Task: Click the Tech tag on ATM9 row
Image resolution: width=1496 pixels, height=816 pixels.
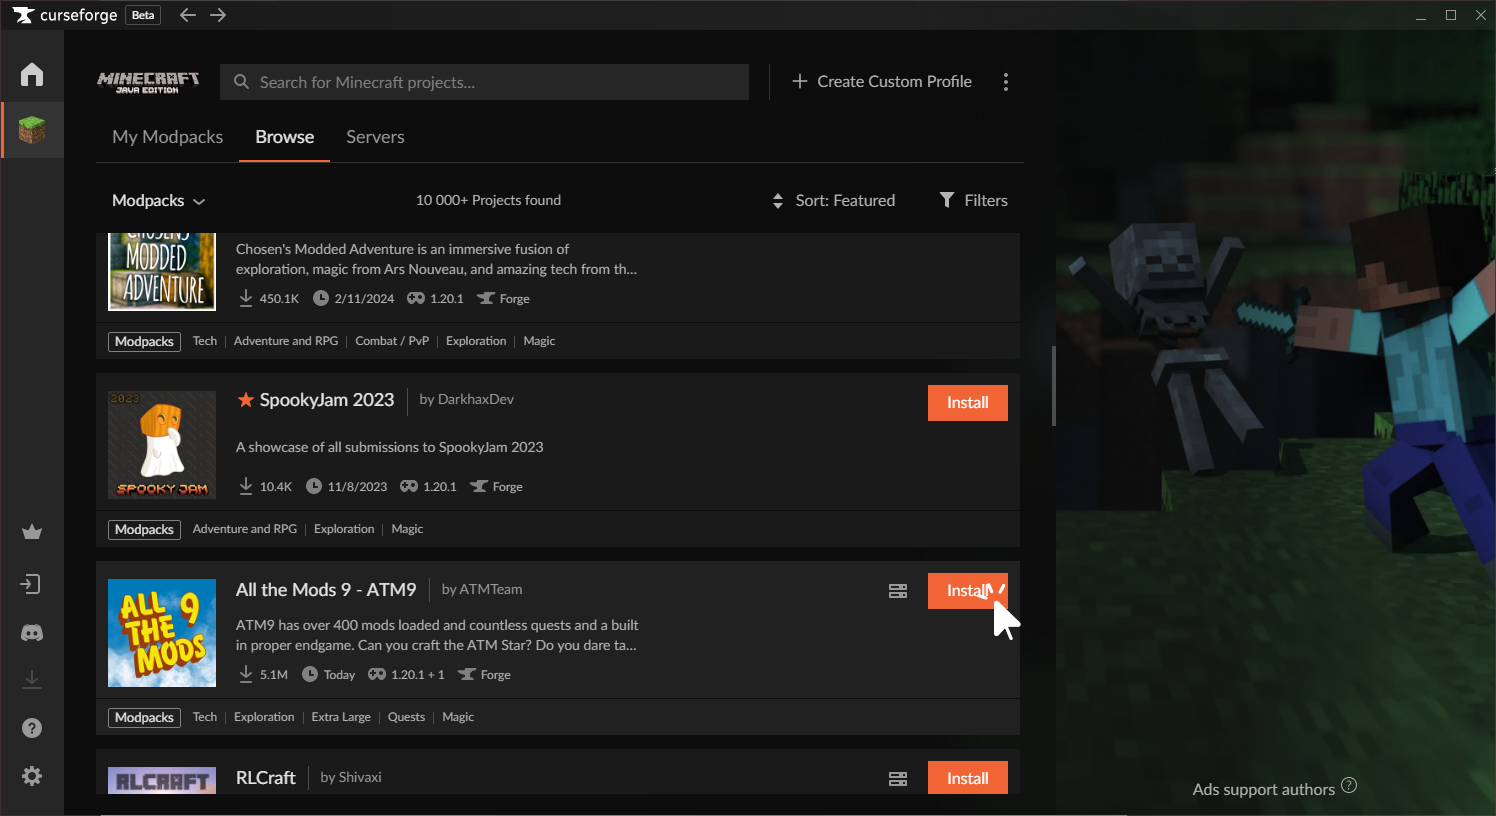Action: tap(205, 717)
